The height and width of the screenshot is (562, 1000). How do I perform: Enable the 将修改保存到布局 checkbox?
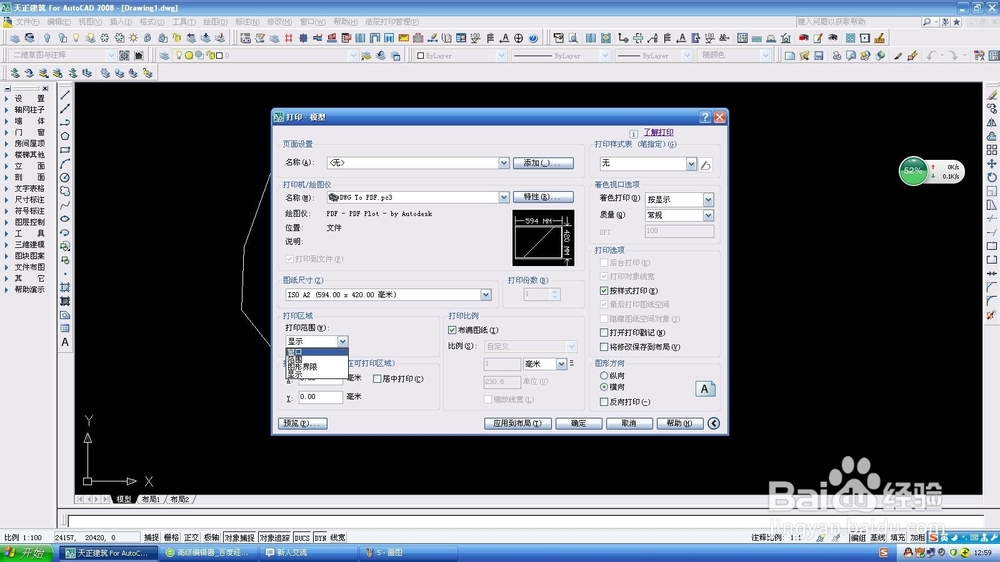604,347
